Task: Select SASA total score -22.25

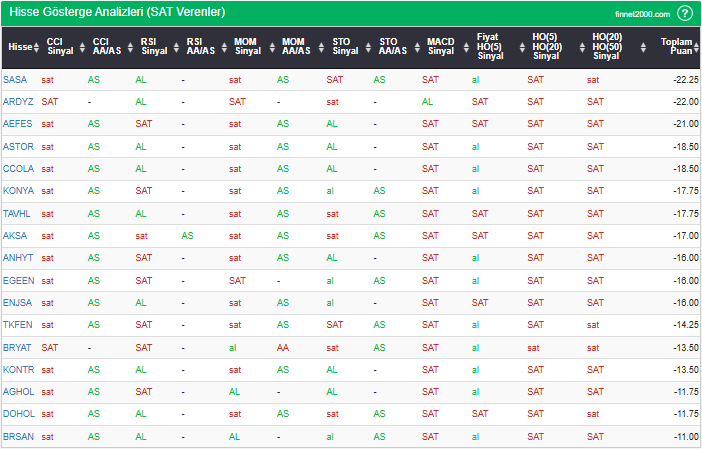Action: [x=685, y=80]
